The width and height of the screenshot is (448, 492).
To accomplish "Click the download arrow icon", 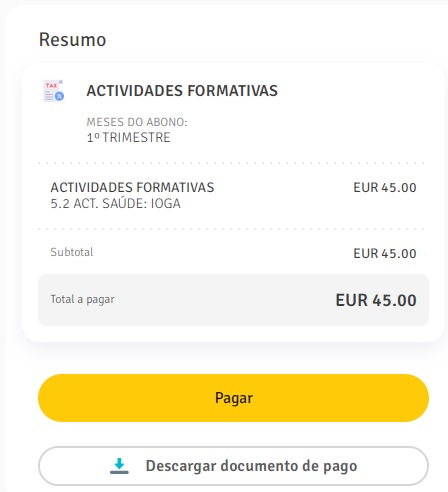I will click(119, 466).
